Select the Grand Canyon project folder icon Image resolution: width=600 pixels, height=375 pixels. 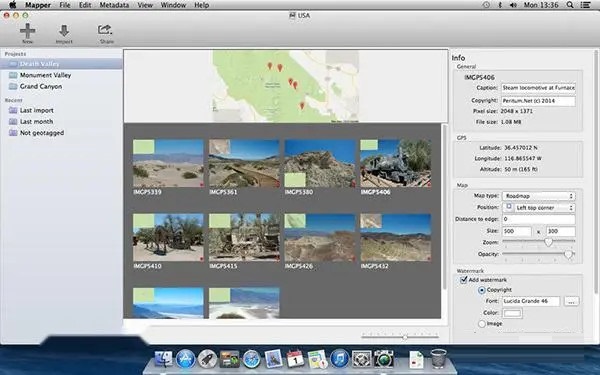[x=13, y=86]
